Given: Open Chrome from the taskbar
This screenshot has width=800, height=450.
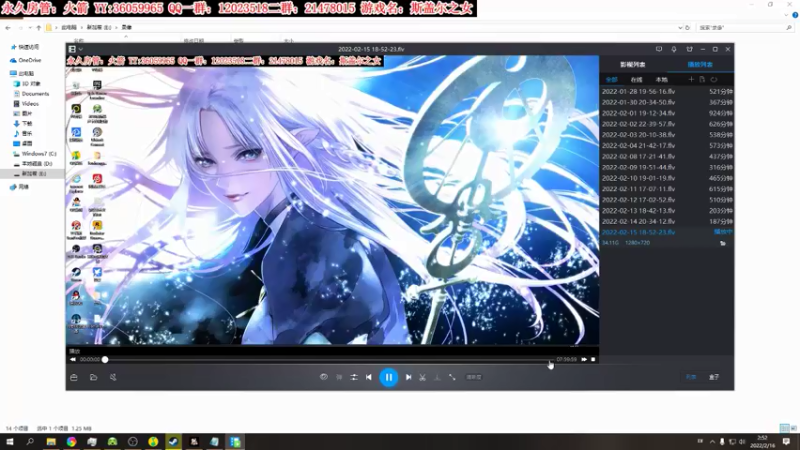Looking at the screenshot, I should point(71,442).
